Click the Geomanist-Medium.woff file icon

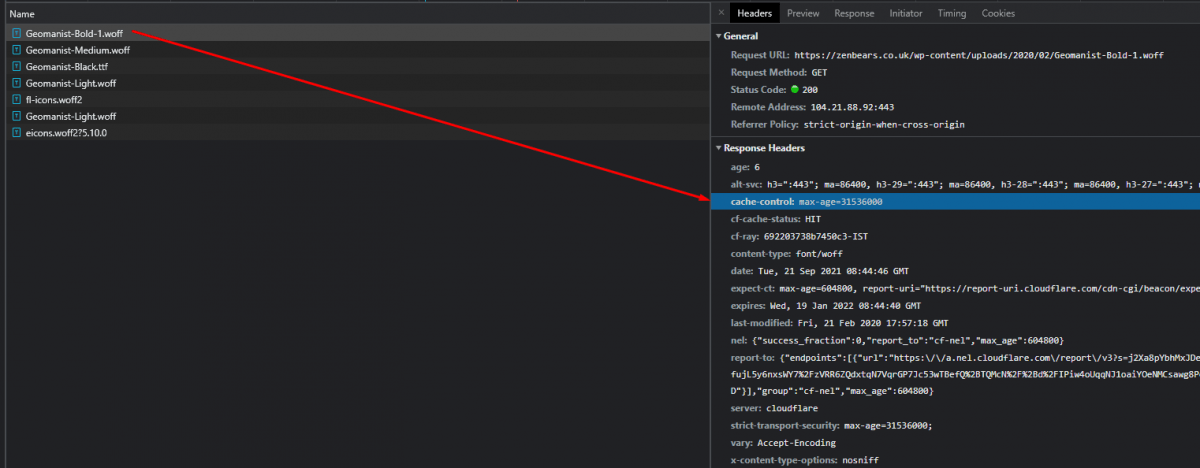[17, 50]
